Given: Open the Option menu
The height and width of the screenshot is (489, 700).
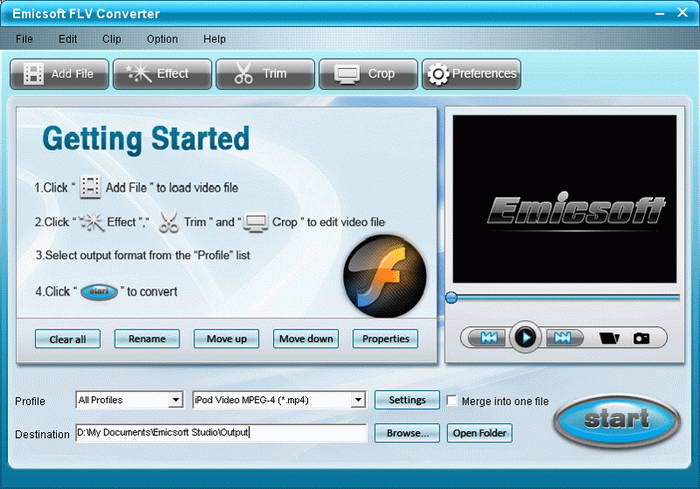Looking at the screenshot, I should point(162,39).
